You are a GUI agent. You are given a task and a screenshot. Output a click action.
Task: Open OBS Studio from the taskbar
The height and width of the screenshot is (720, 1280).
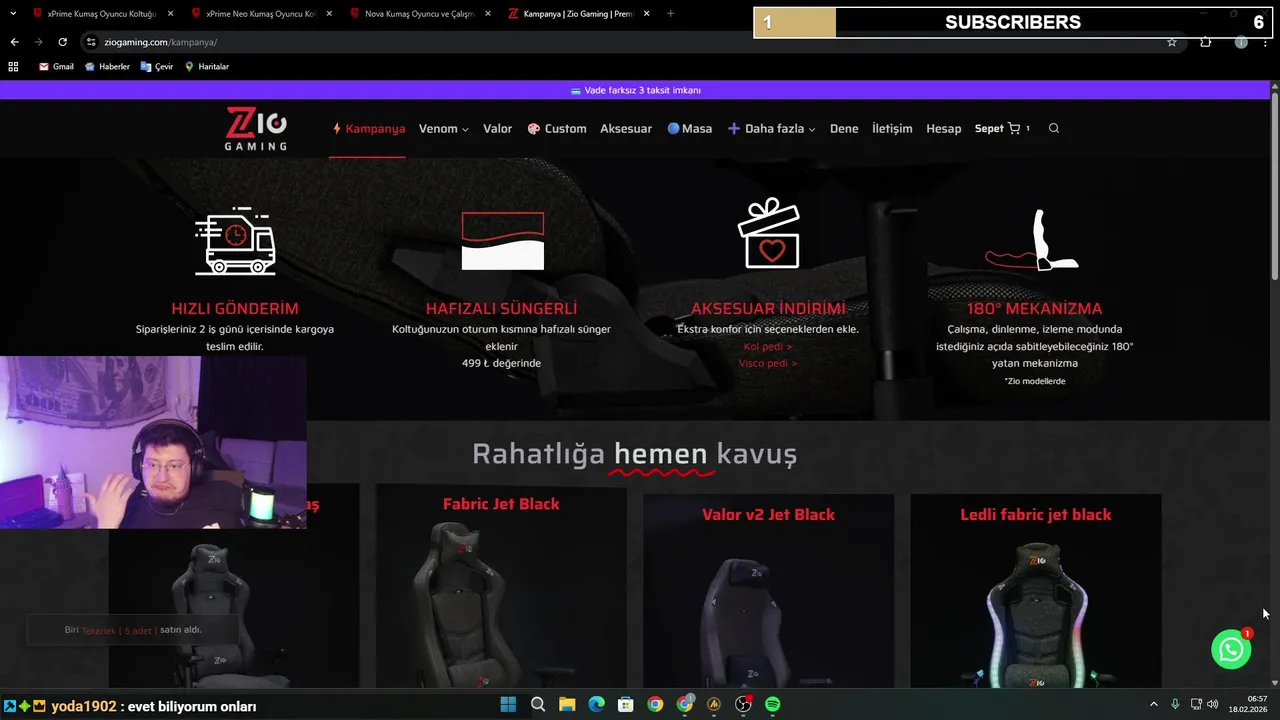point(743,704)
